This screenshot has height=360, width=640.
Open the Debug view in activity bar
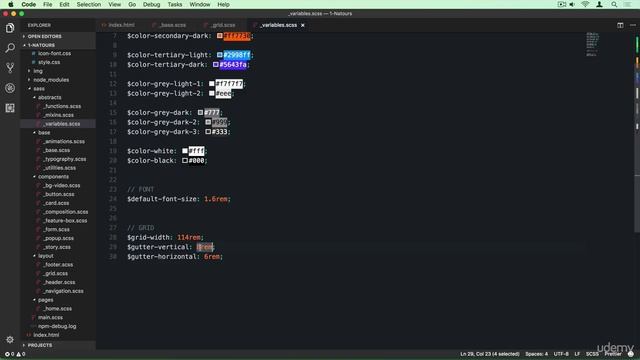(x=10, y=88)
